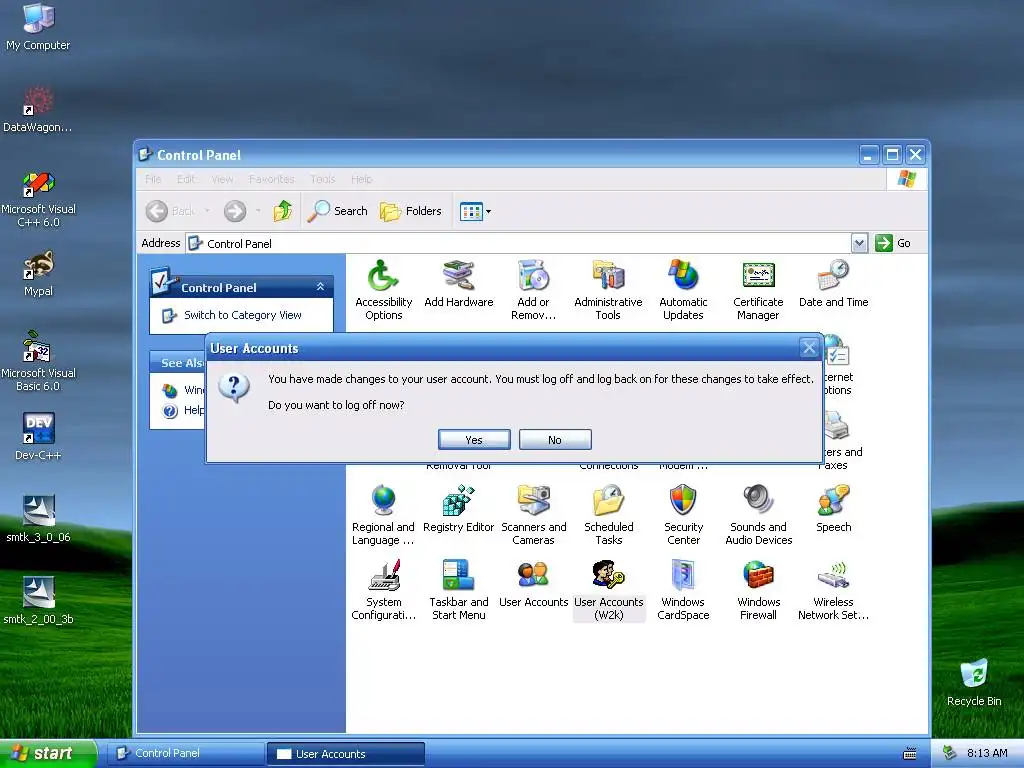Open Scanners and Cameras icon
The image size is (1024, 768).
[x=534, y=515]
